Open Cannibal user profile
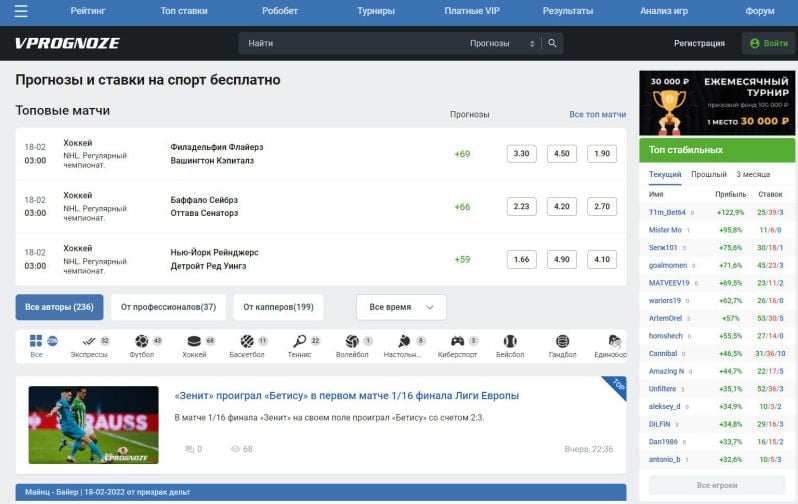 [x=663, y=353]
